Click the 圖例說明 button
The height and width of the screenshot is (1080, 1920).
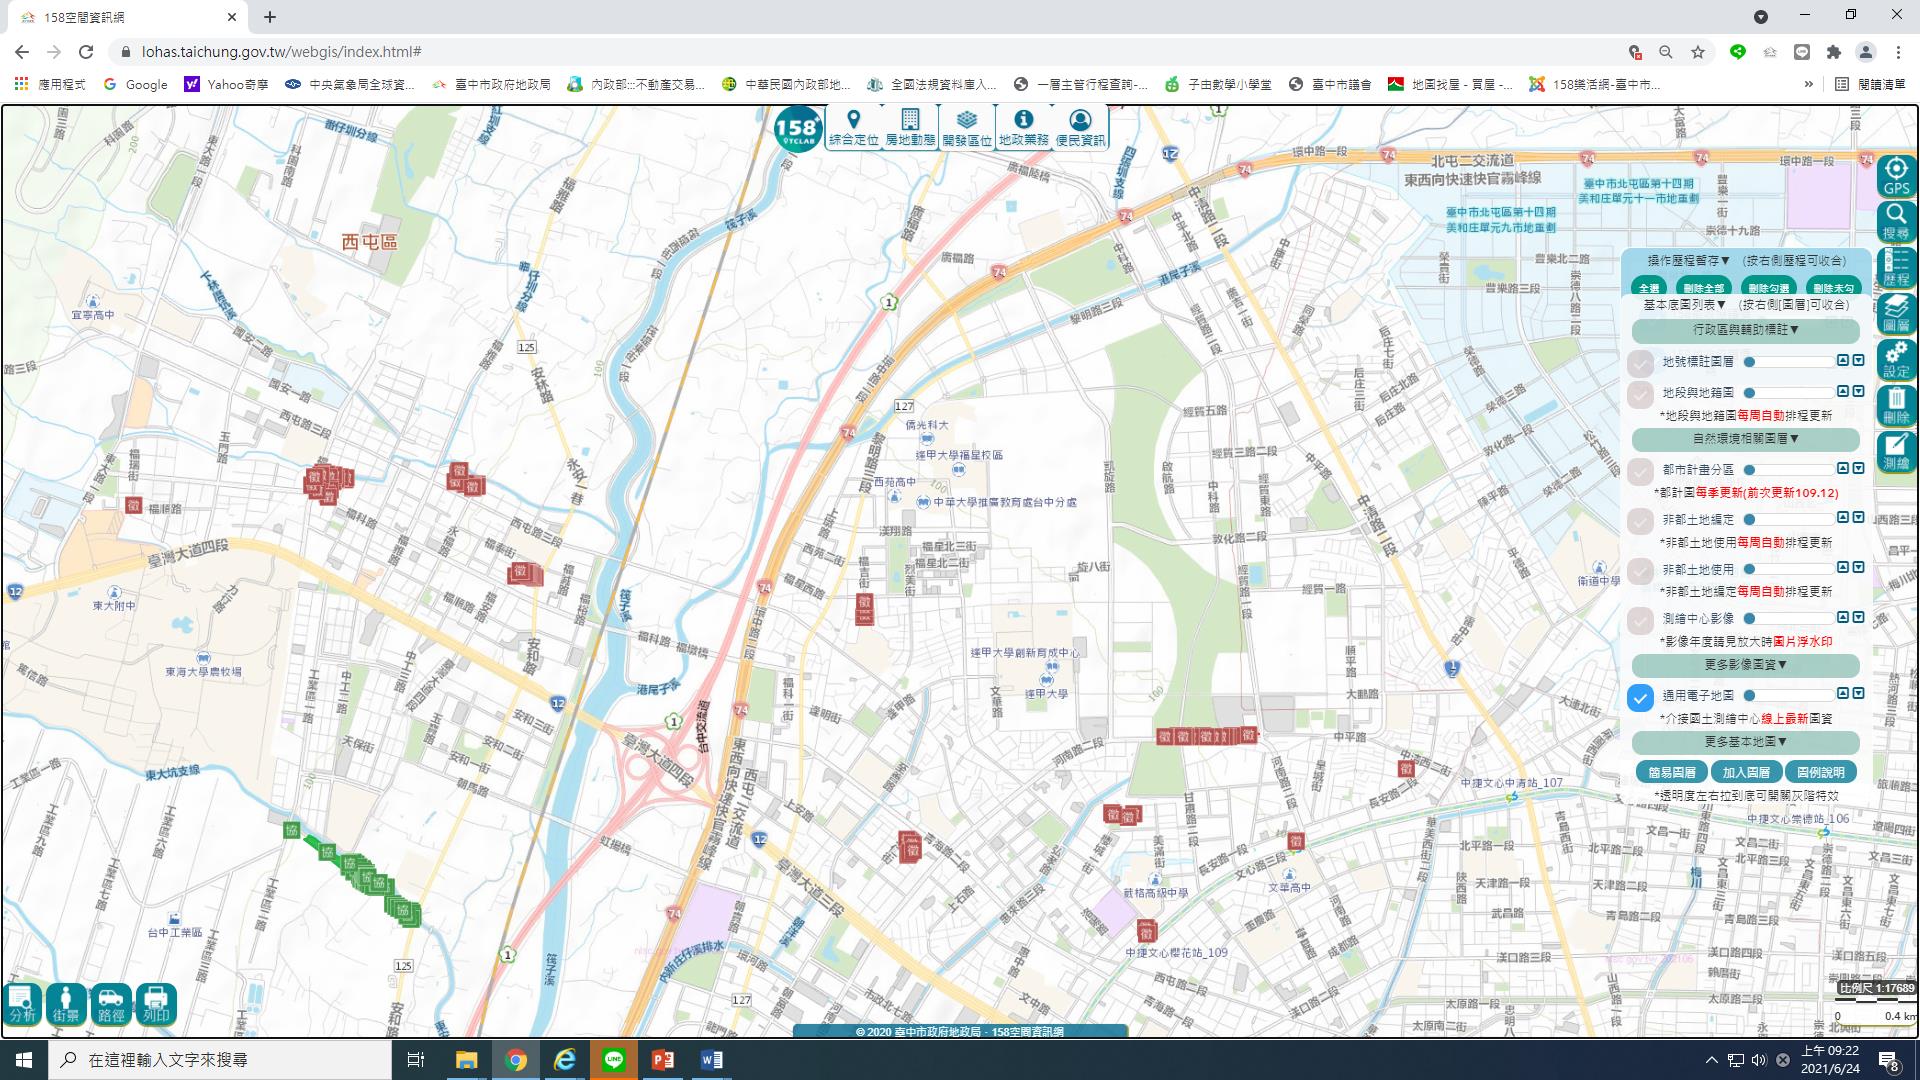click(1820, 772)
